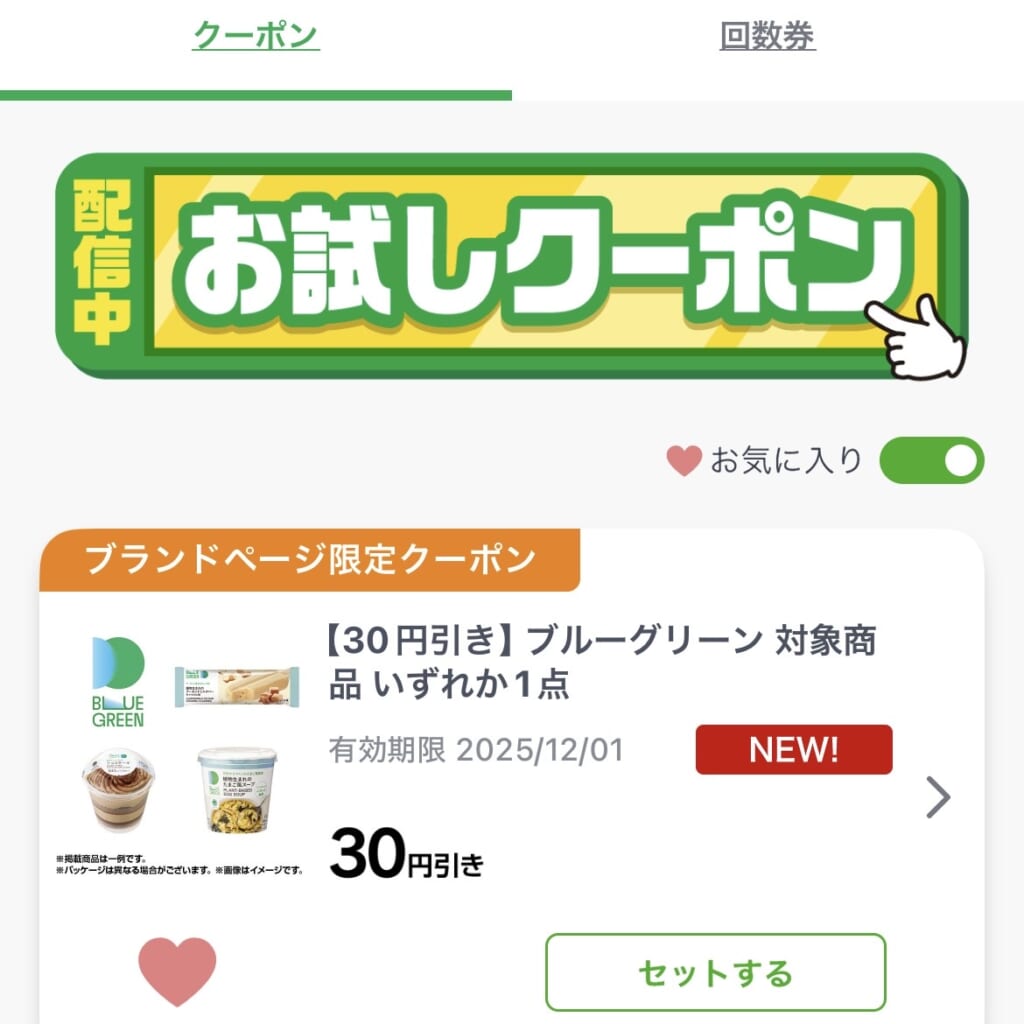Tap the snack bar product image

click(237, 686)
